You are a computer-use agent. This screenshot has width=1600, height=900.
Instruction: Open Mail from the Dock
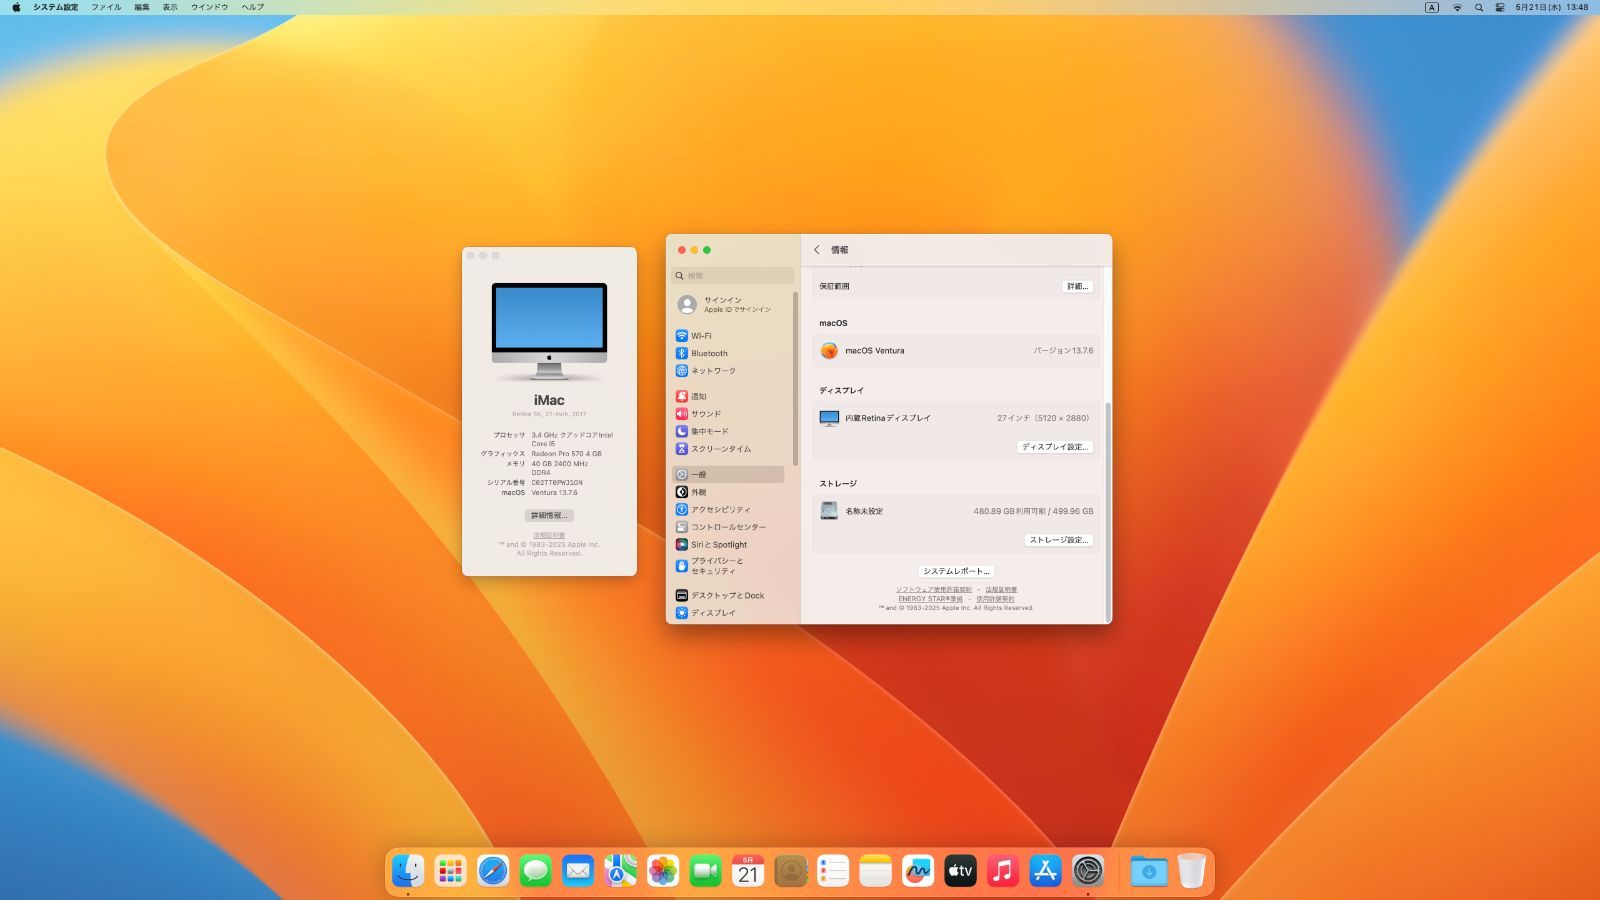coord(578,871)
